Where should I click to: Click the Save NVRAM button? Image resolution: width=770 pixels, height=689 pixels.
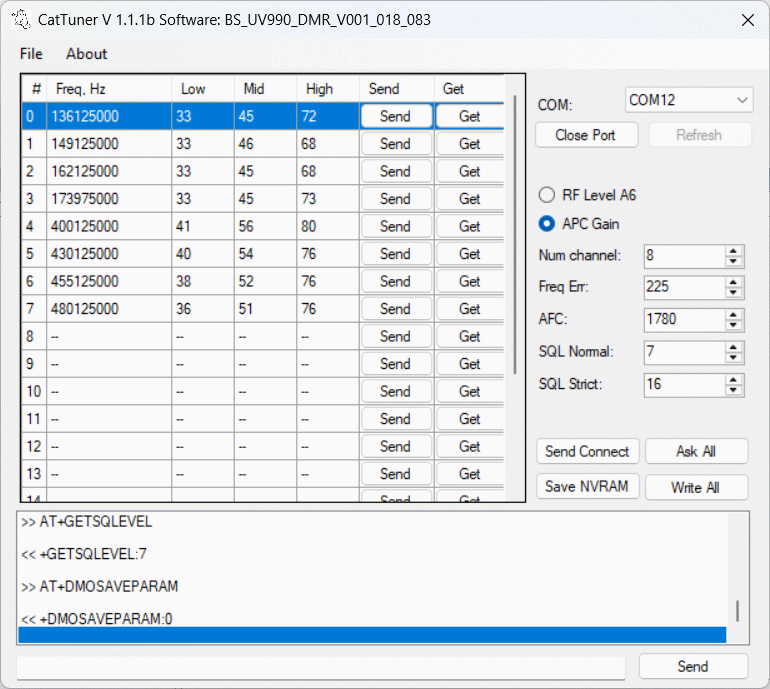(587, 487)
